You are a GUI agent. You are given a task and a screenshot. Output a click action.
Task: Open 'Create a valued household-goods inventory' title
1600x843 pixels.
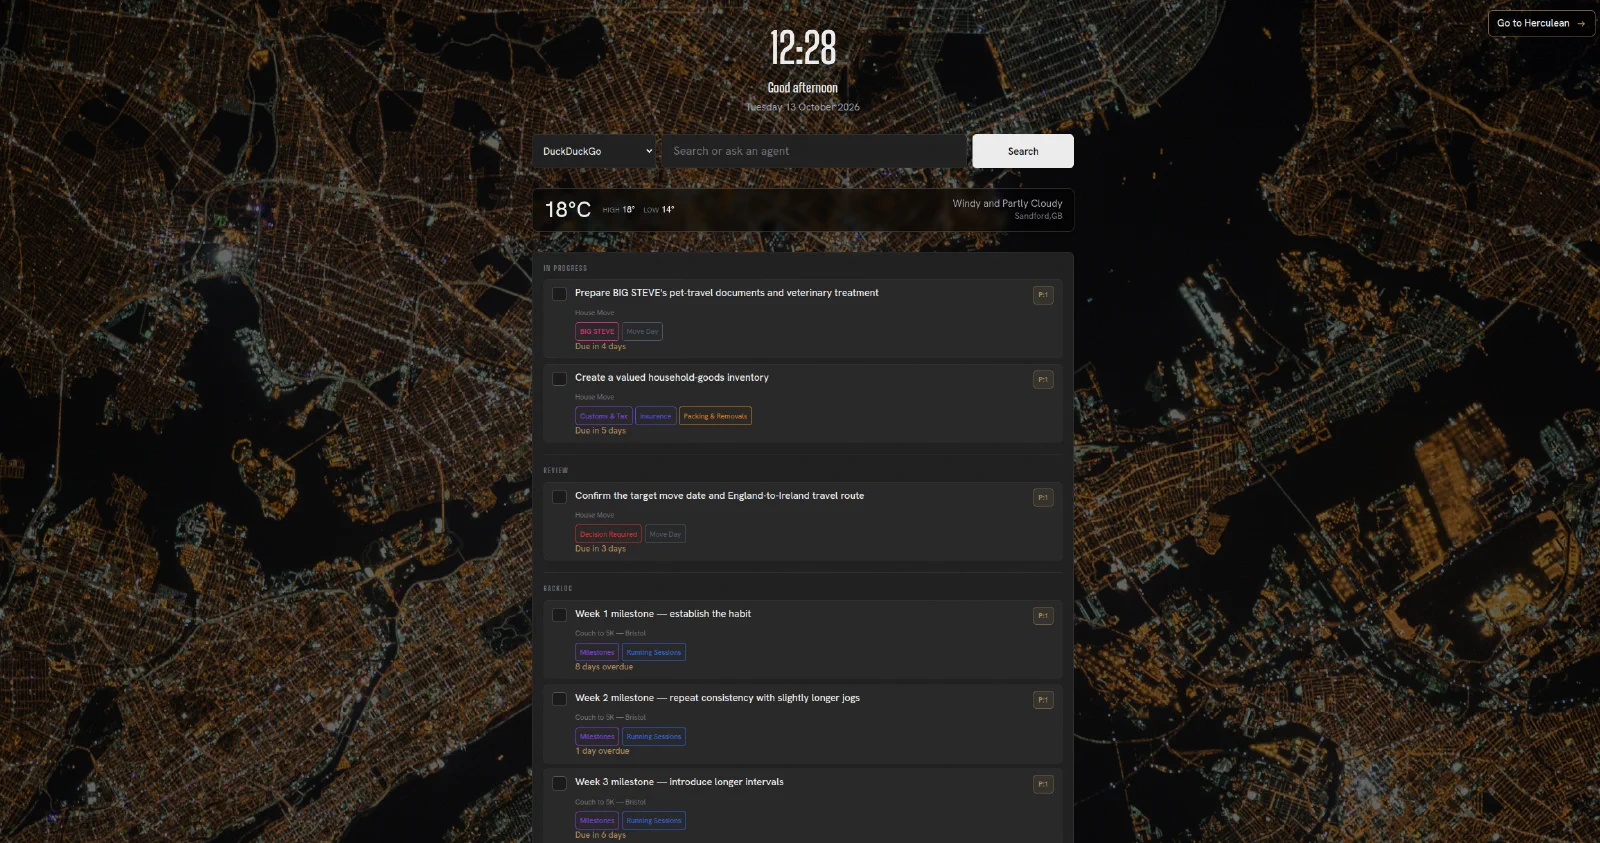[672, 378]
